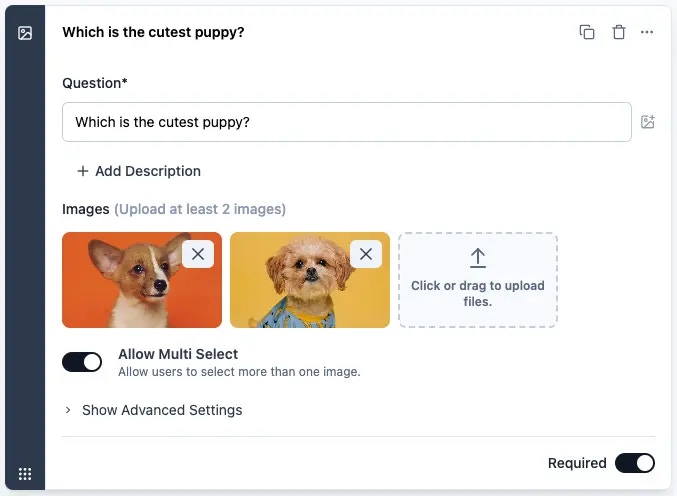677x496 pixels.
Task: Click the chevron beside Advanced Settings
Action: 68,410
